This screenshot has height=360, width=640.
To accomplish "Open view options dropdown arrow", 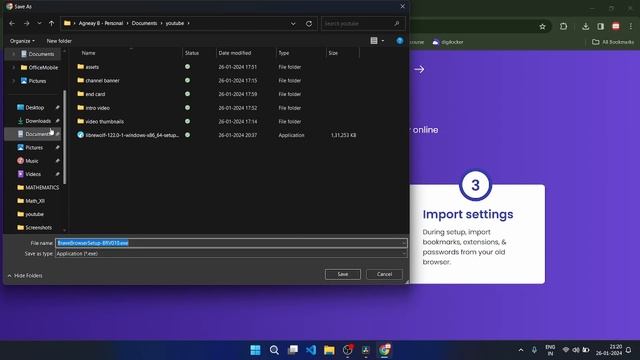I will tap(383, 41).
